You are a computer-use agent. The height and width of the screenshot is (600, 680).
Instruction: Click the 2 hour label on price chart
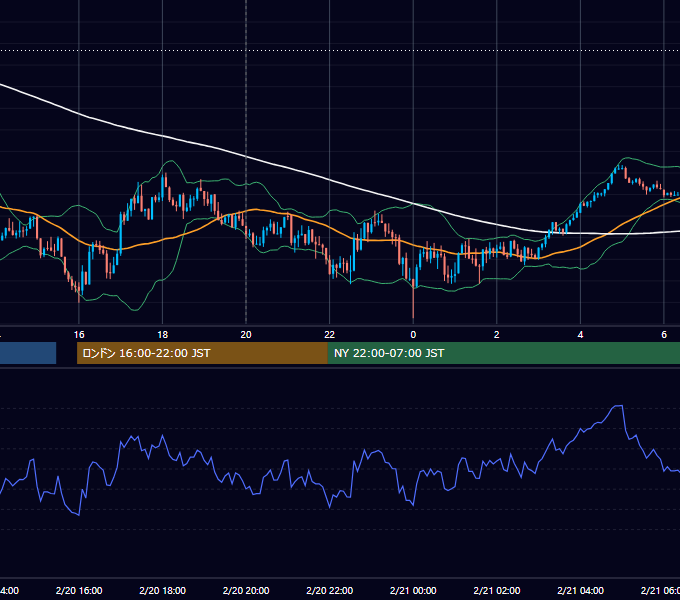point(497,335)
